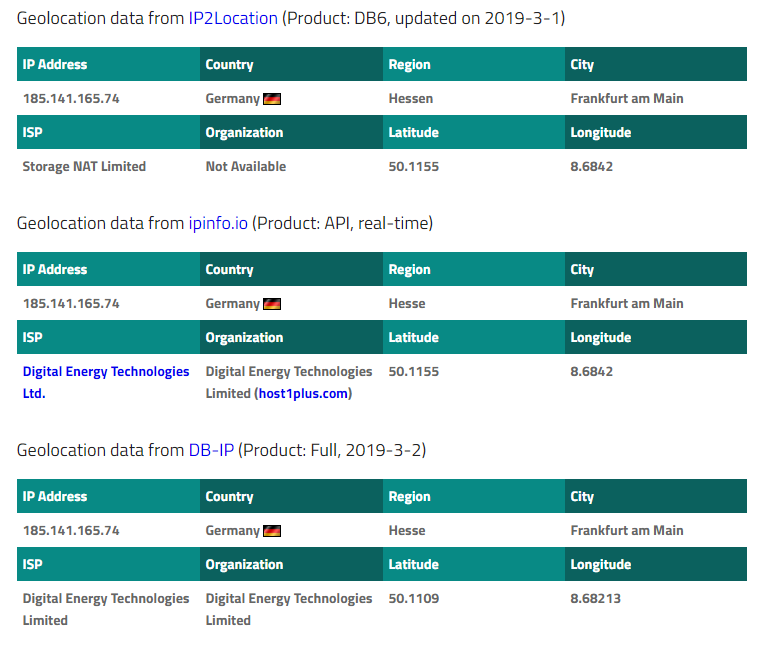Open the host1plus.com link
Viewport: 764px width, 645px height.
(304, 394)
